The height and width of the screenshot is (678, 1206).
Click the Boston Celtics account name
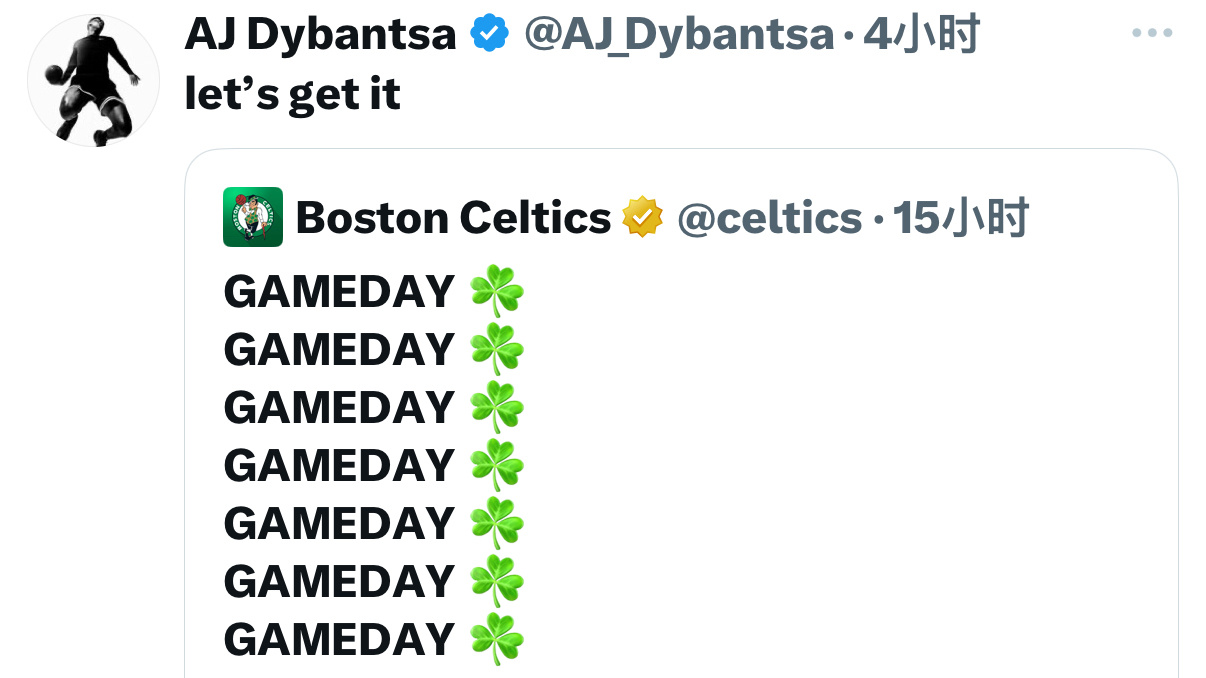point(453,217)
